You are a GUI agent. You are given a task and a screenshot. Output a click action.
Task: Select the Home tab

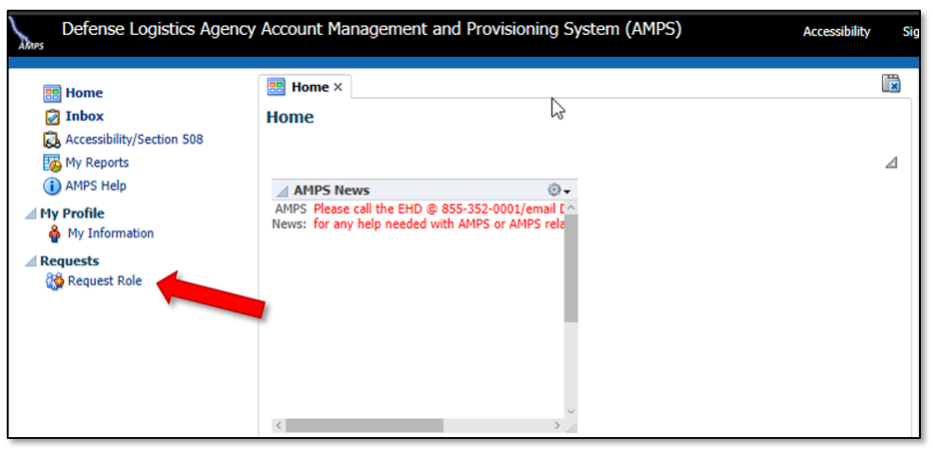(x=306, y=87)
